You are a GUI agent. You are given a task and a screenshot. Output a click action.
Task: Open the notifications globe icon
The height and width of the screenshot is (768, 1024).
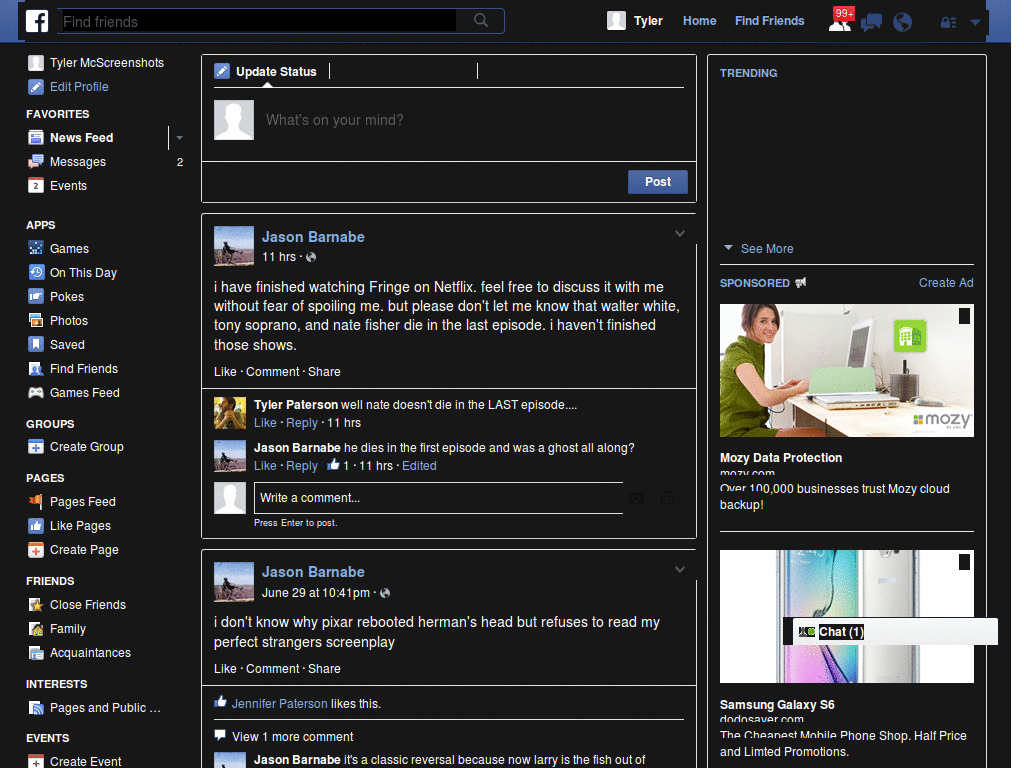903,22
